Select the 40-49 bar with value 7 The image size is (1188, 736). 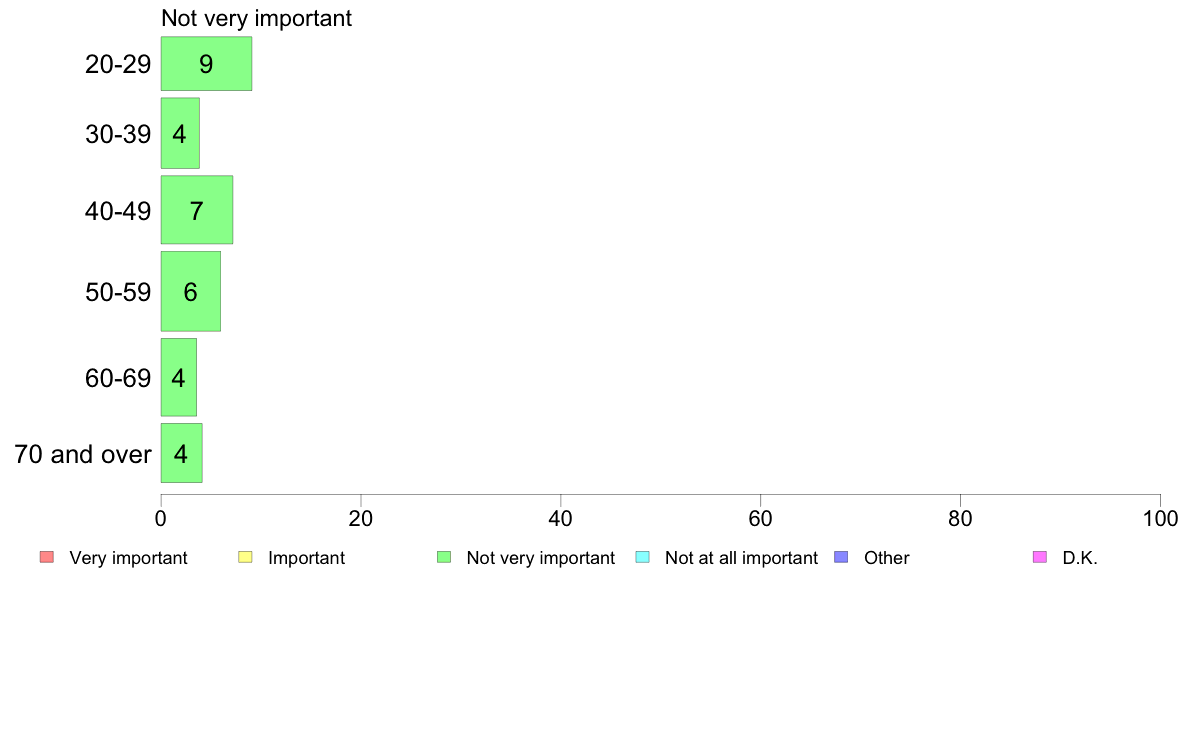pos(197,210)
